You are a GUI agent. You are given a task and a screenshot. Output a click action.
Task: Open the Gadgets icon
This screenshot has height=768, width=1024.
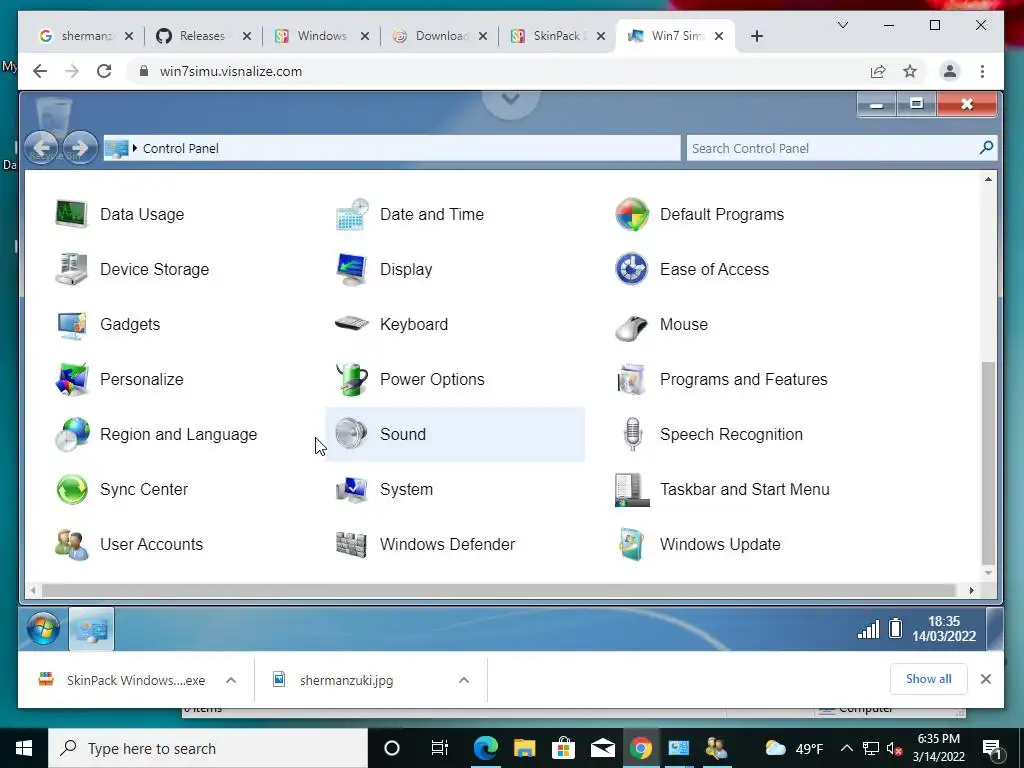click(71, 325)
